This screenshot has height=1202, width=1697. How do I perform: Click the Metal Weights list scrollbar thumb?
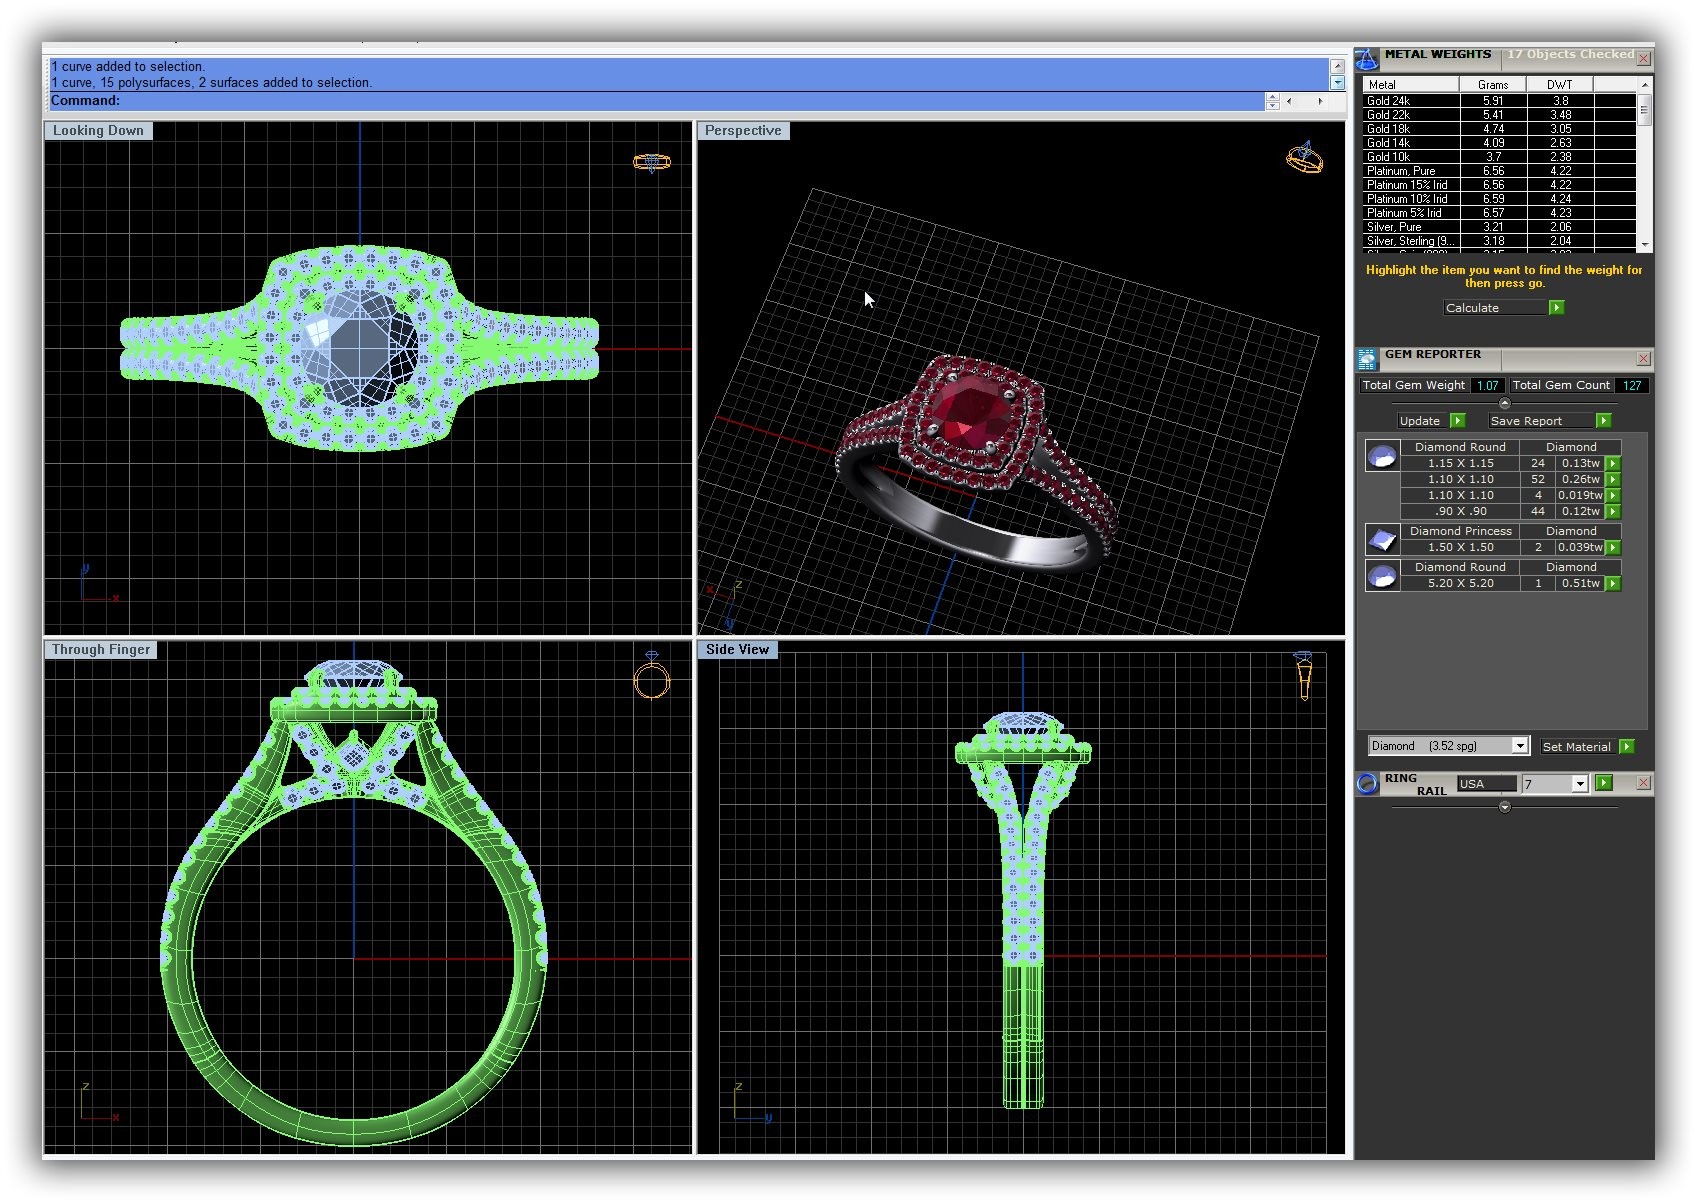[1643, 112]
